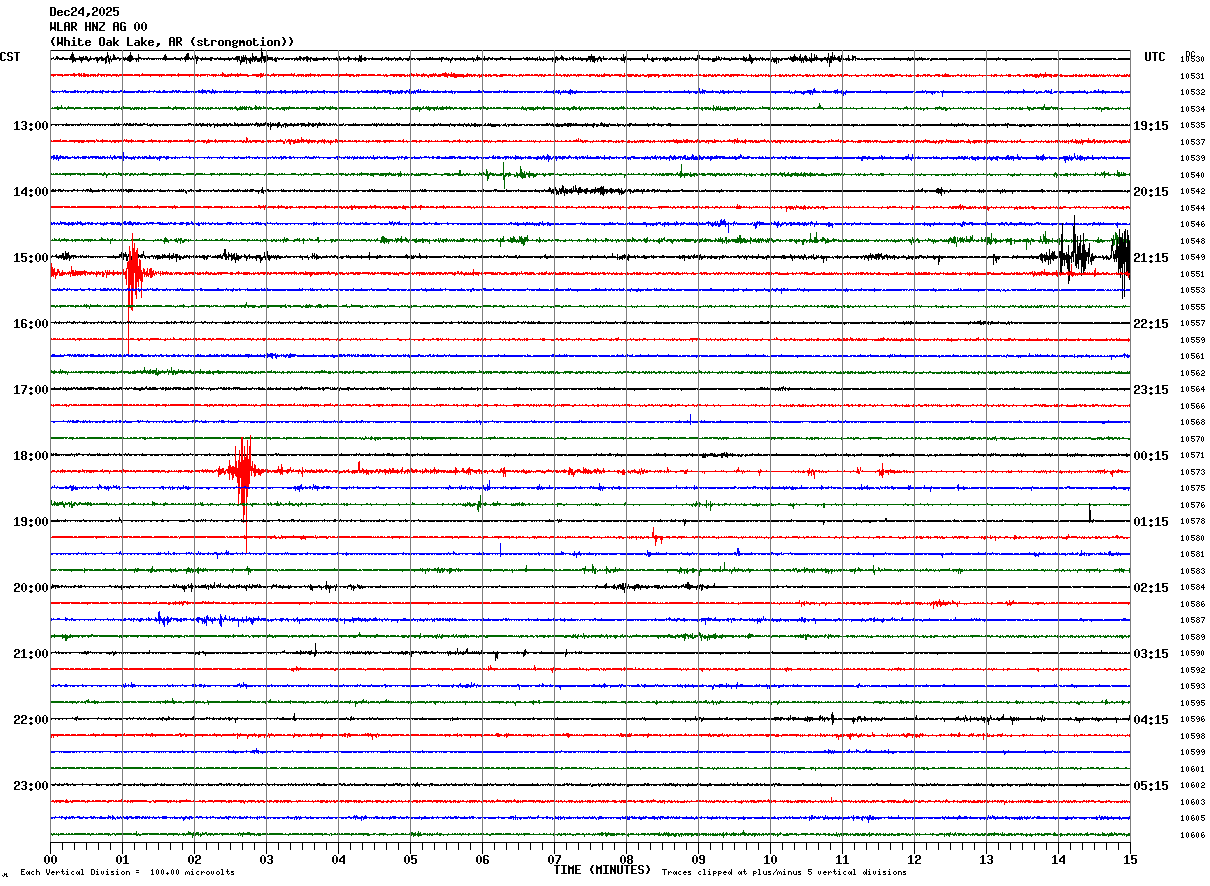Viewport: 1210px width, 886px height.
Task: Click the black high-amplitude burst near minute 14
Action: pos(1075,251)
